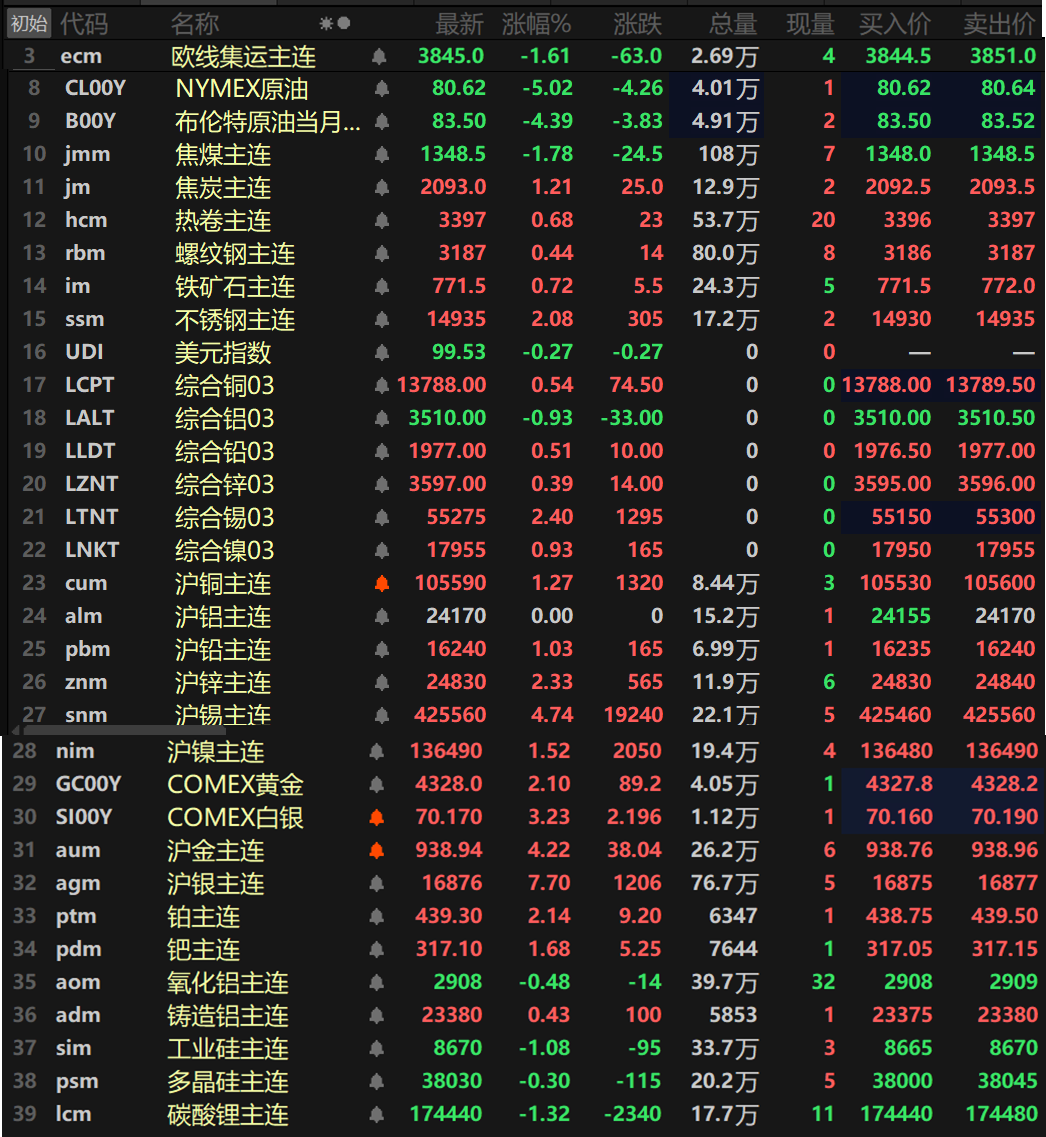Select the 铸造铝主连 name cell

(x=228, y=1016)
